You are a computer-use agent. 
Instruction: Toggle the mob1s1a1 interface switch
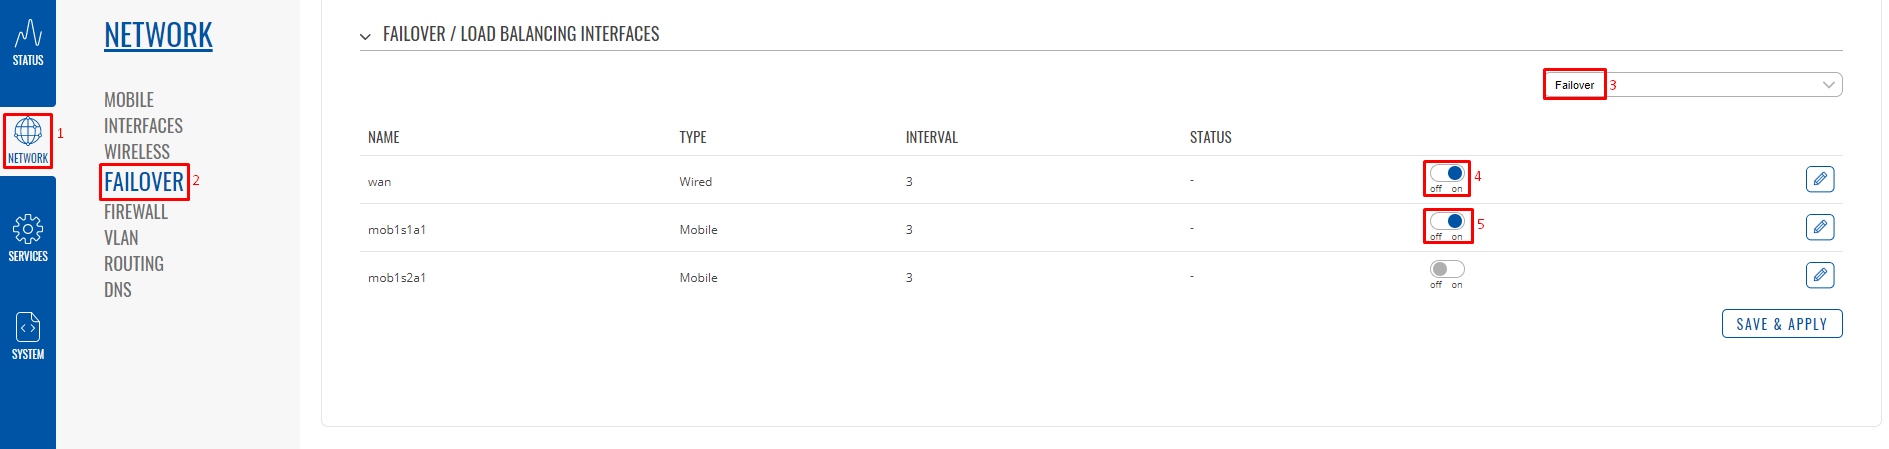(x=1447, y=221)
